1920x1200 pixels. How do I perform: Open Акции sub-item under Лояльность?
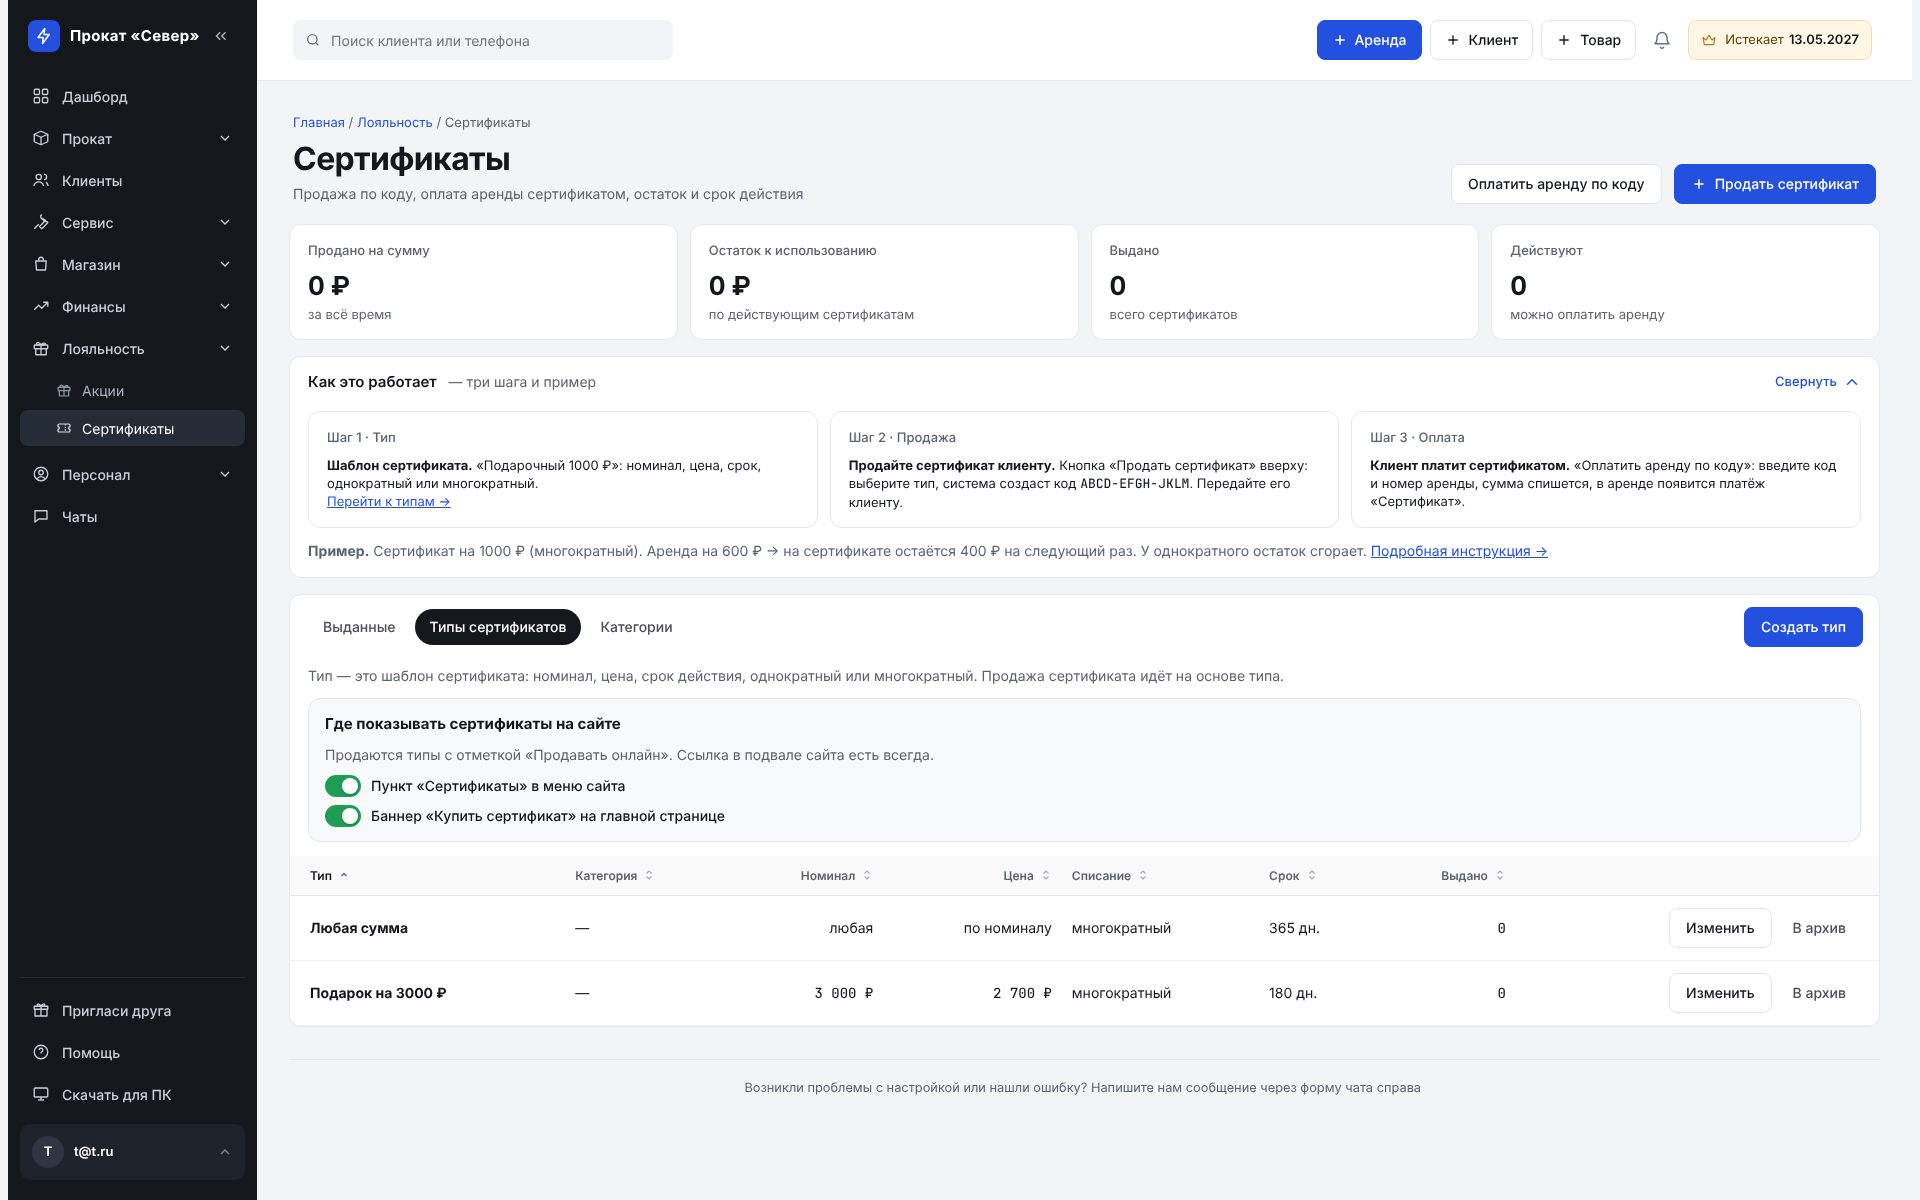click(132, 391)
